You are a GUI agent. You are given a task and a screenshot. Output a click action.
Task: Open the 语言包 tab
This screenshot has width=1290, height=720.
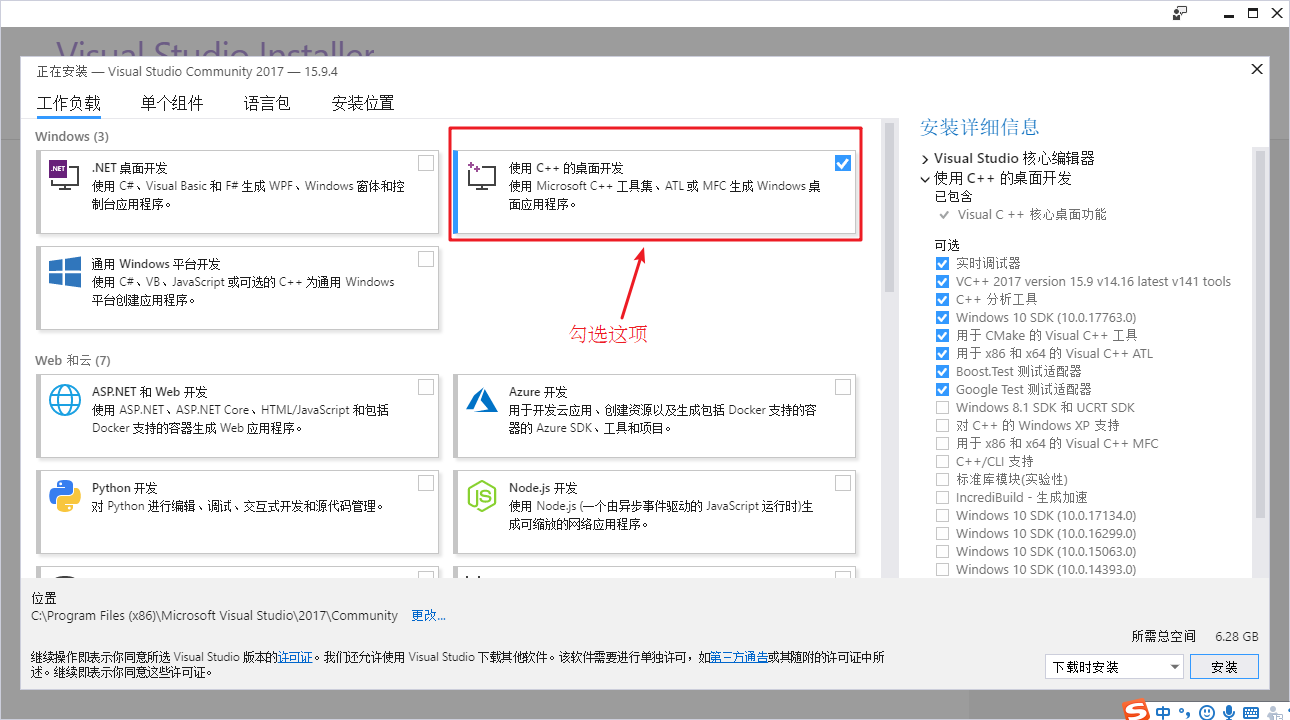pos(267,103)
